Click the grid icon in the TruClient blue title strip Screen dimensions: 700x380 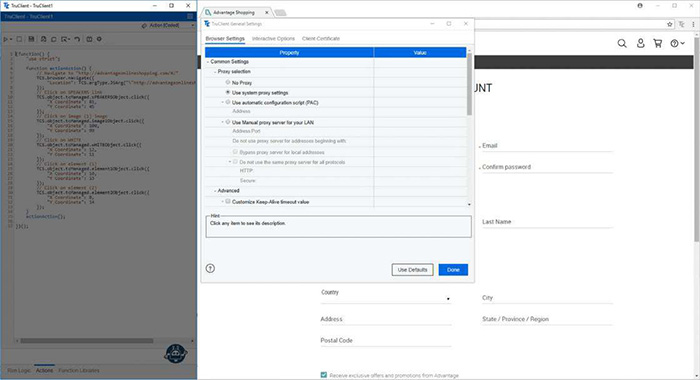coord(190,17)
